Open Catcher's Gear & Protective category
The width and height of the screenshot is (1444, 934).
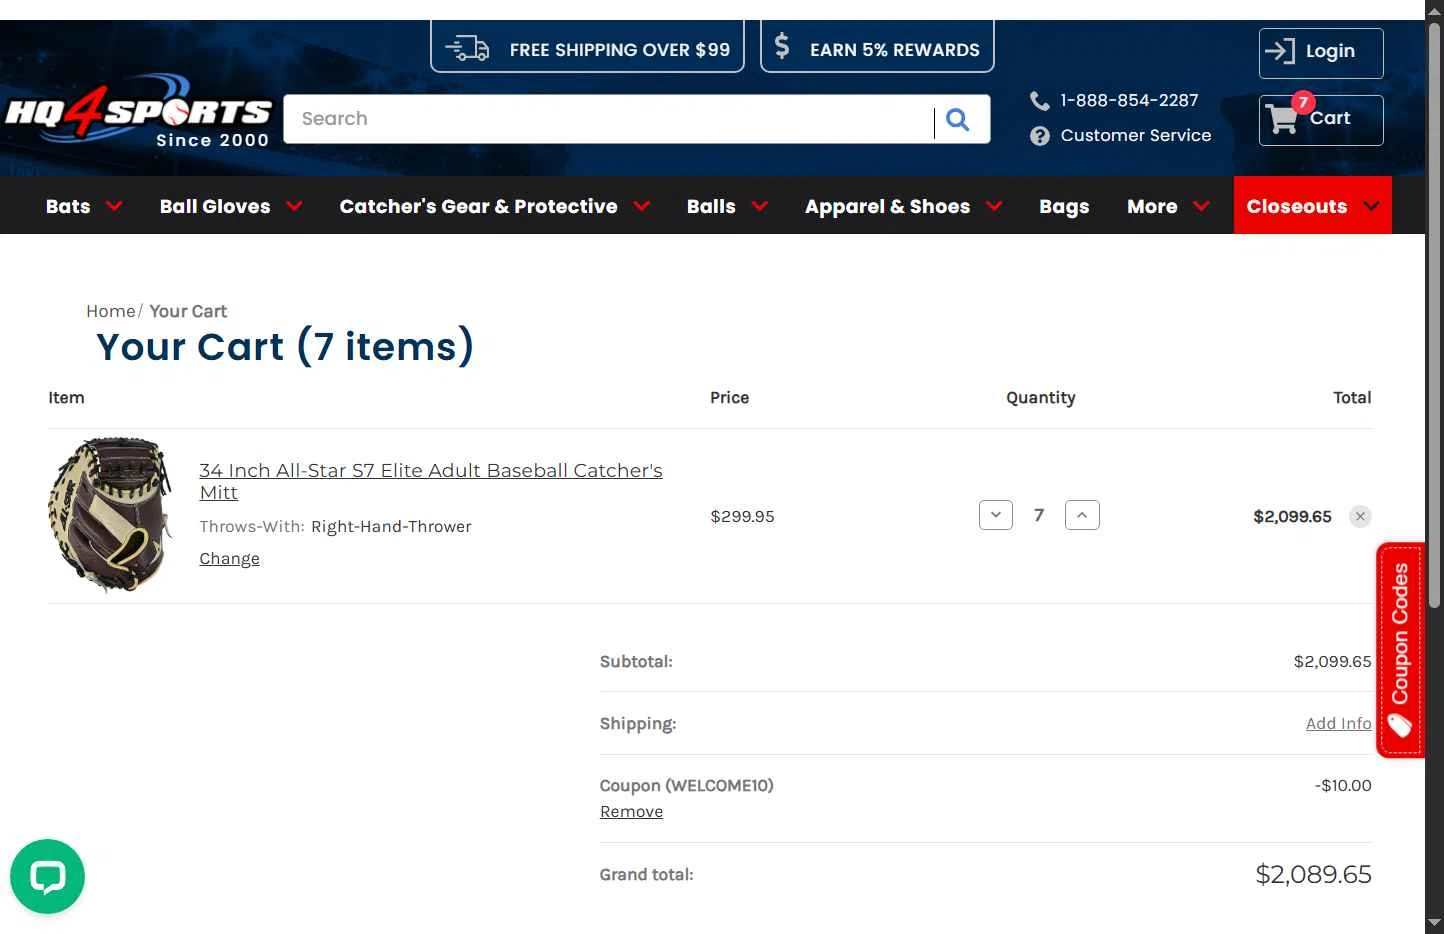[x=478, y=206]
